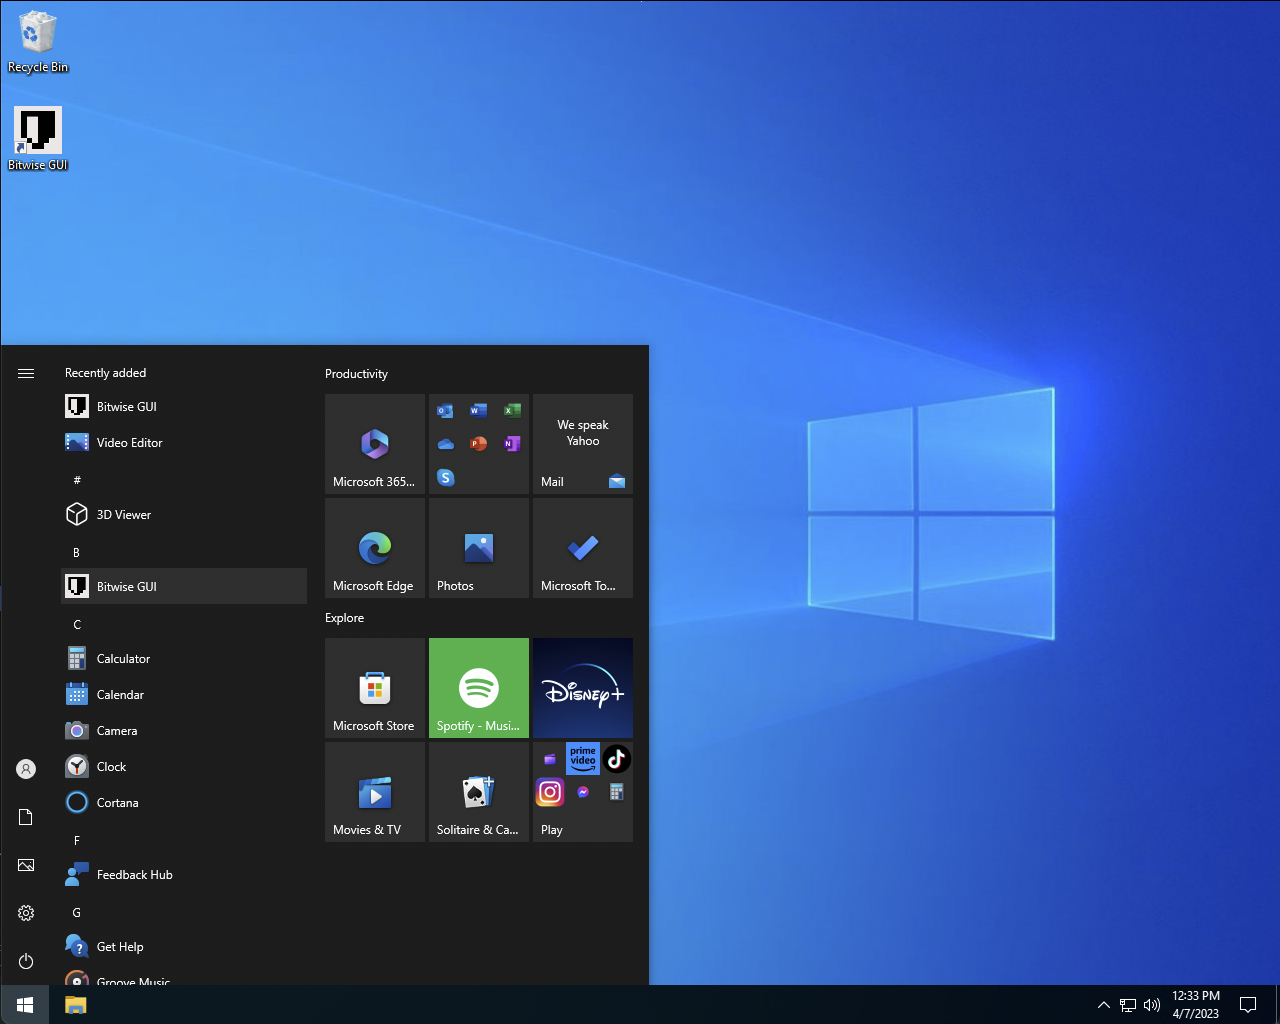Screen dimensions: 1280x1024
Task: Open the Microsoft Store tile
Action: click(375, 688)
